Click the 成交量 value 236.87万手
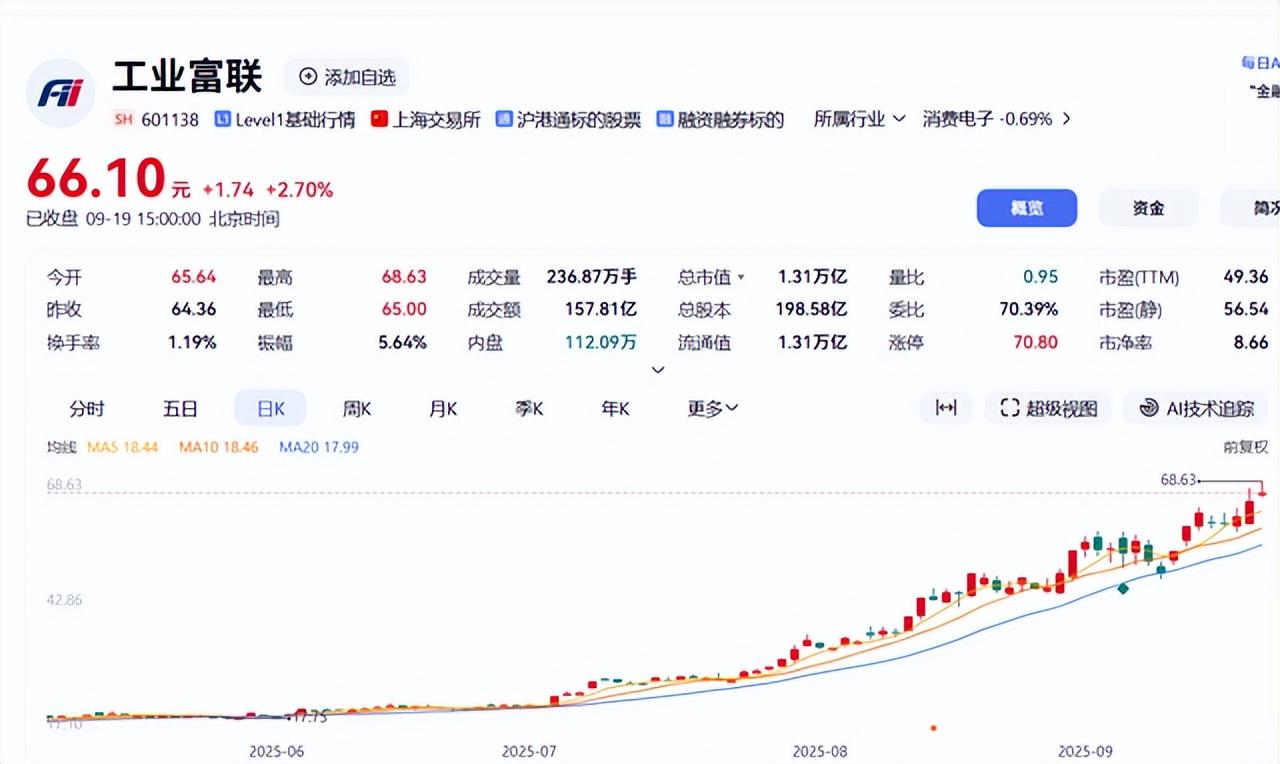This screenshot has height=764, width=1280. pyautogui.click(x=592, y=277)
